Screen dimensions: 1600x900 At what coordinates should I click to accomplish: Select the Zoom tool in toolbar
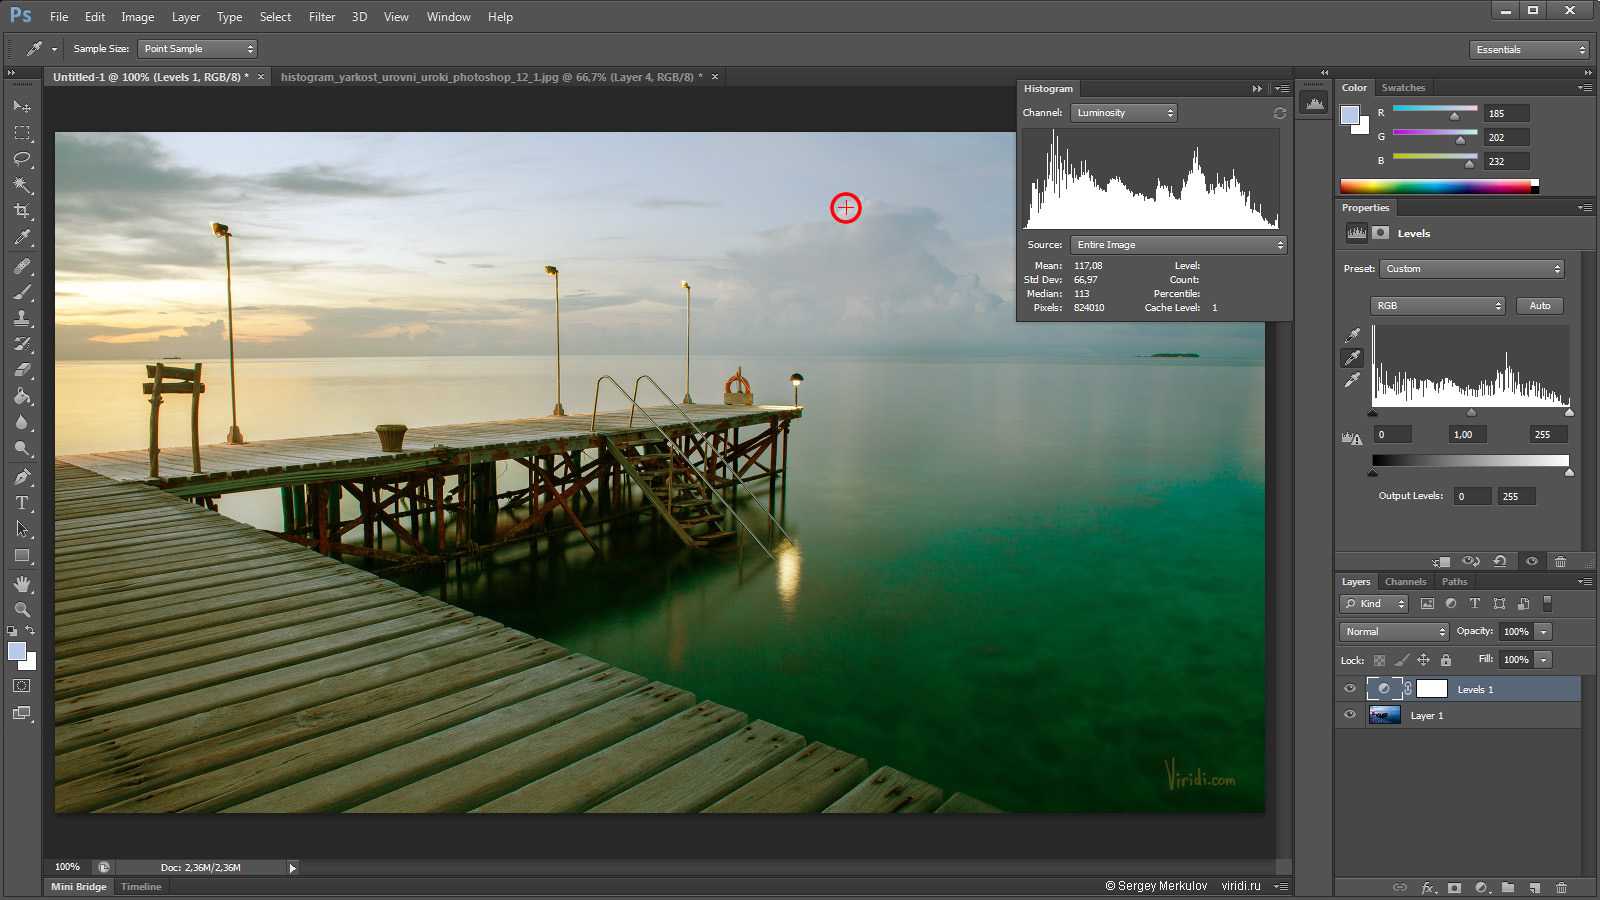click(x=22, y=609)
